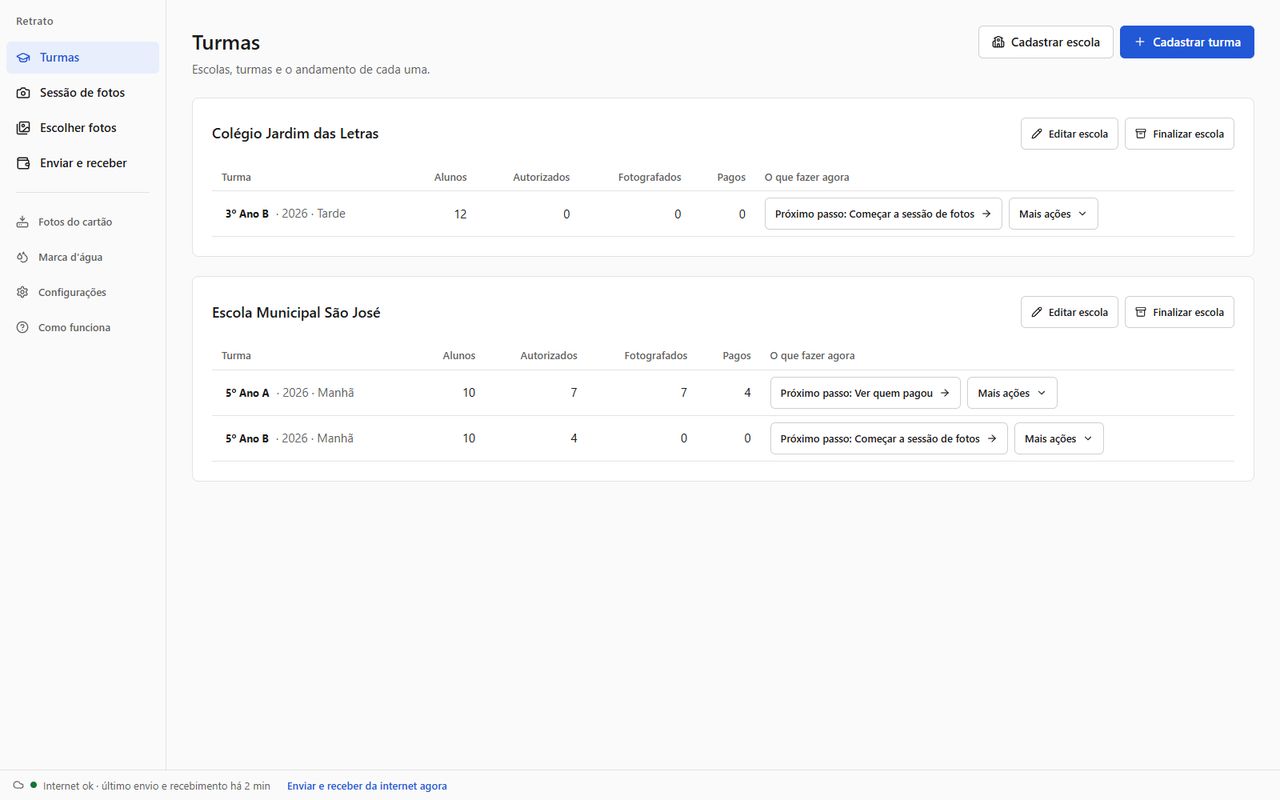This screenshot has height=800, width=1280.
Task: Click the Marca d'água droplet icon
Action: coord(23,257)
